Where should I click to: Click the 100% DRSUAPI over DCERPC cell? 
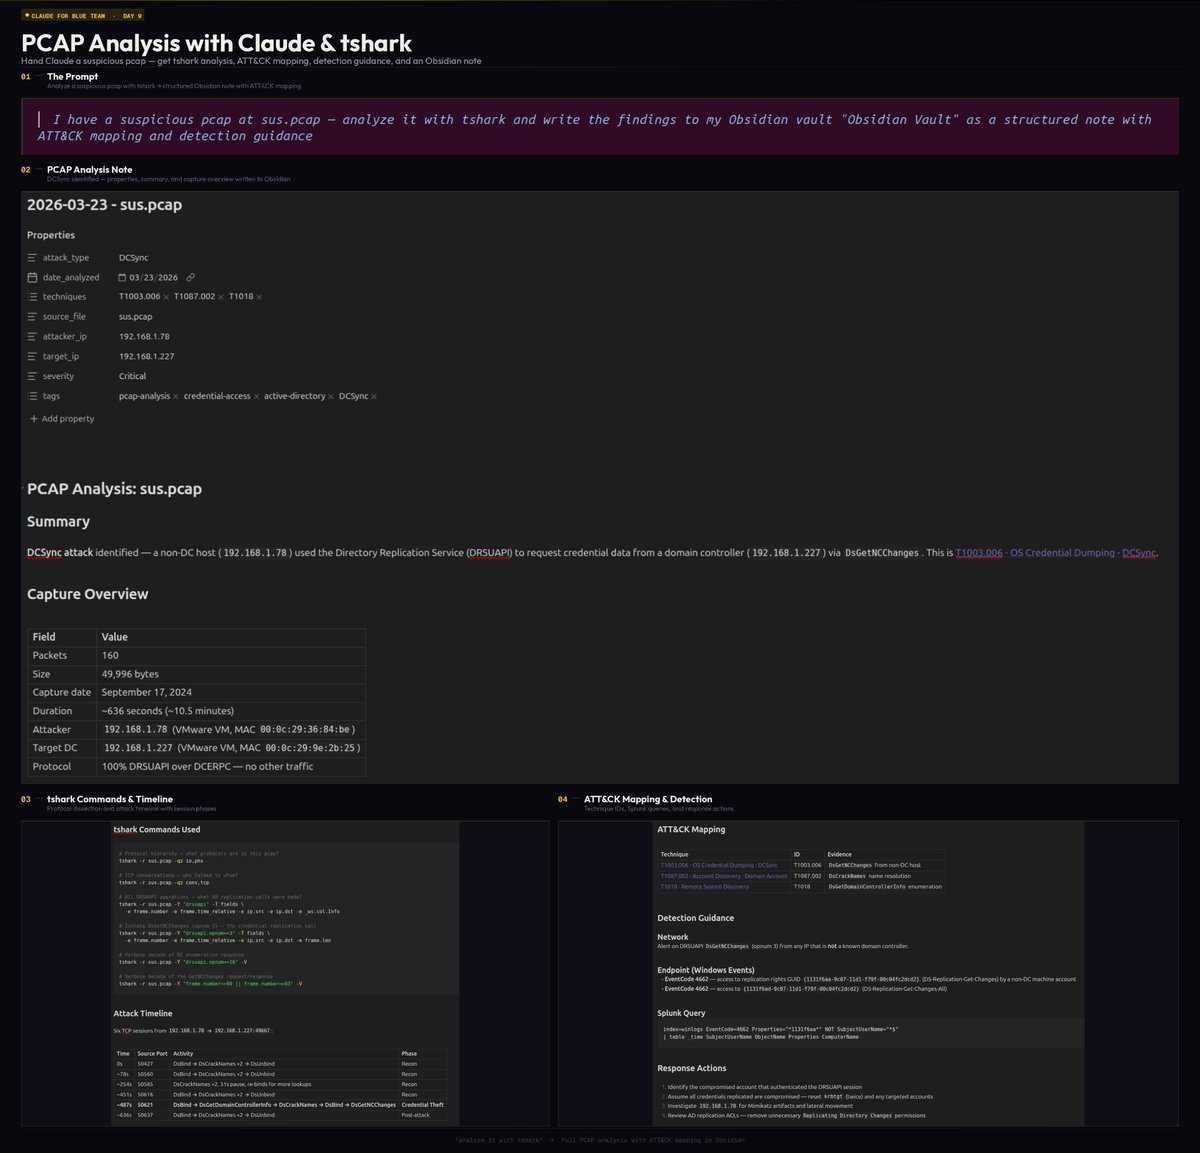[x=231, y=767]
